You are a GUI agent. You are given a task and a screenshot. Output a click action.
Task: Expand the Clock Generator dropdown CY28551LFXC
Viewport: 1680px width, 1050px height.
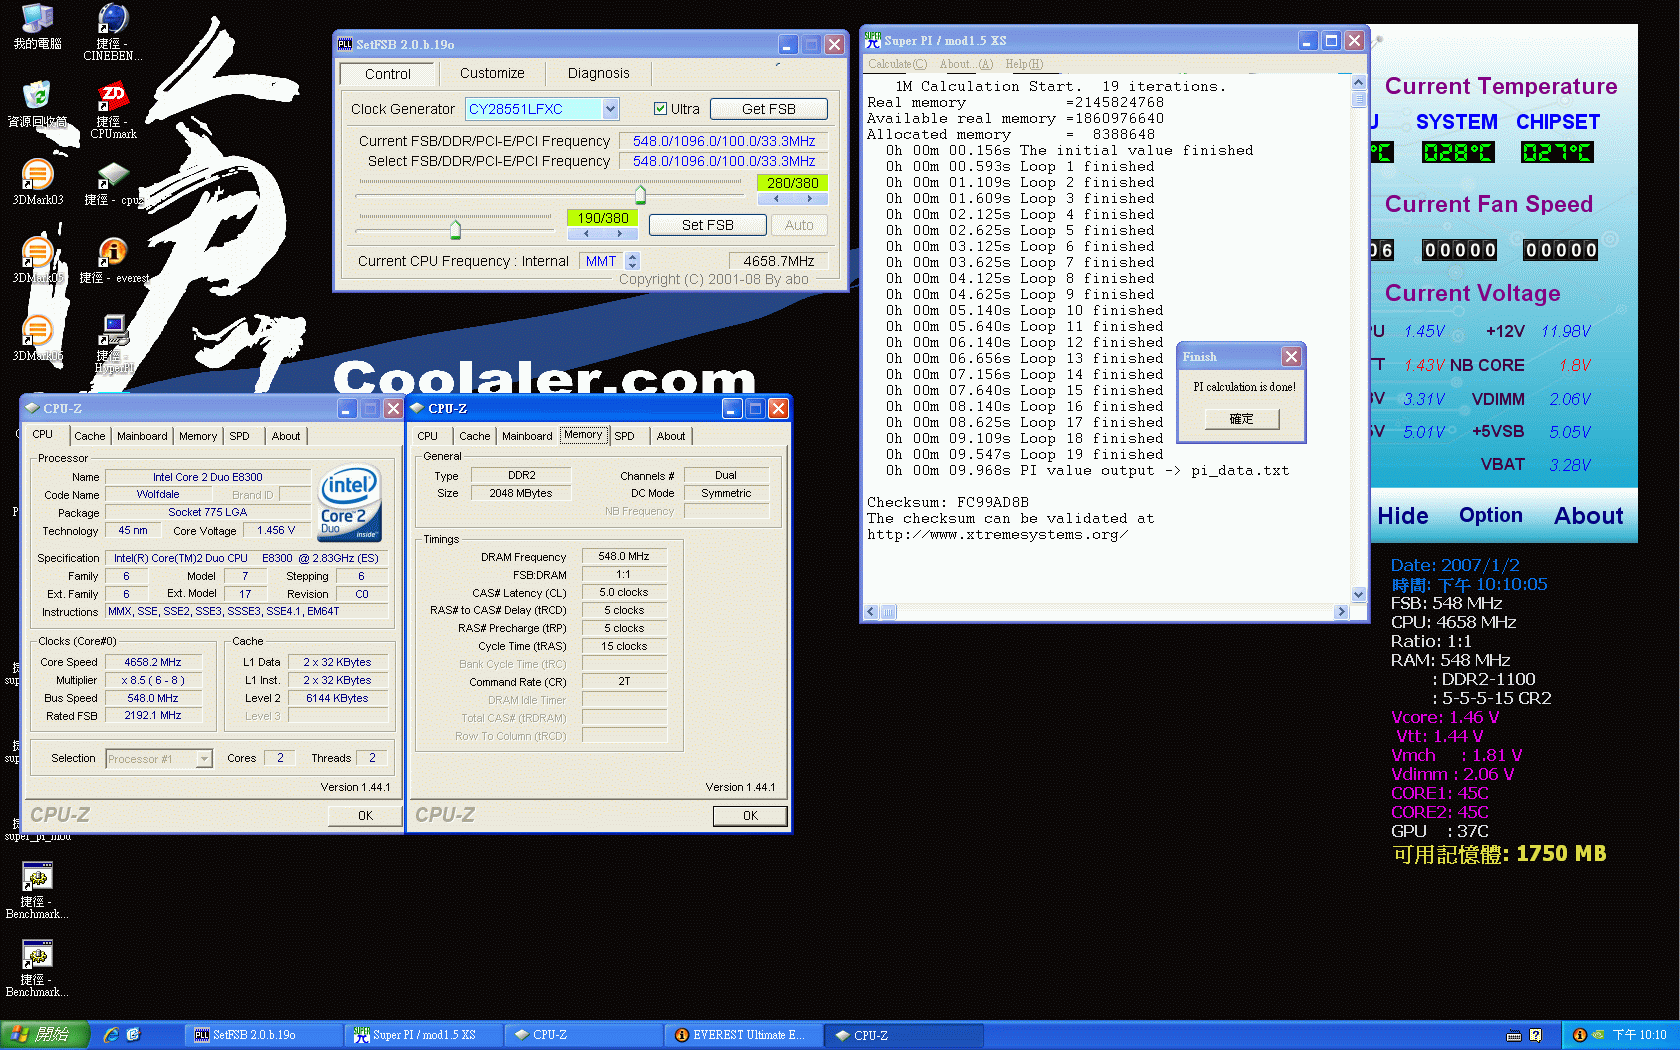pos(611,109)
